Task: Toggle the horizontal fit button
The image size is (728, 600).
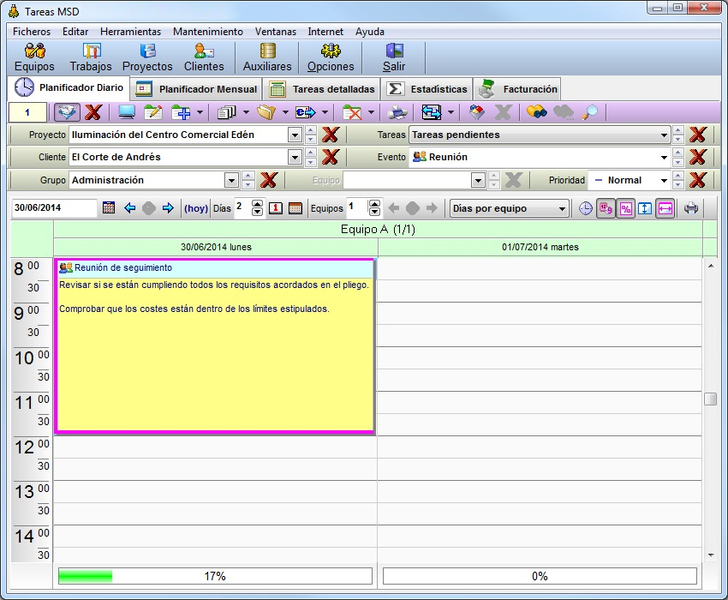Action: point(665,209)
